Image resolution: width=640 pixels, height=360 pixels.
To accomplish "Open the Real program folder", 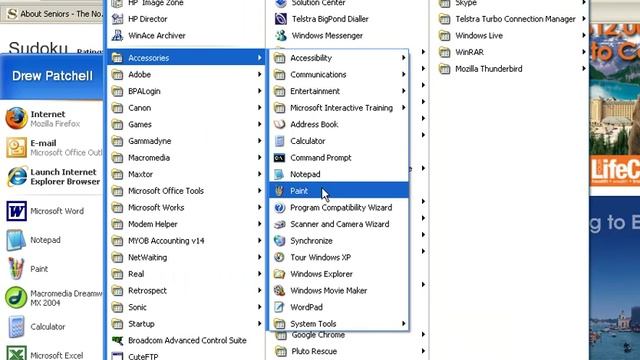I will 186,274.
